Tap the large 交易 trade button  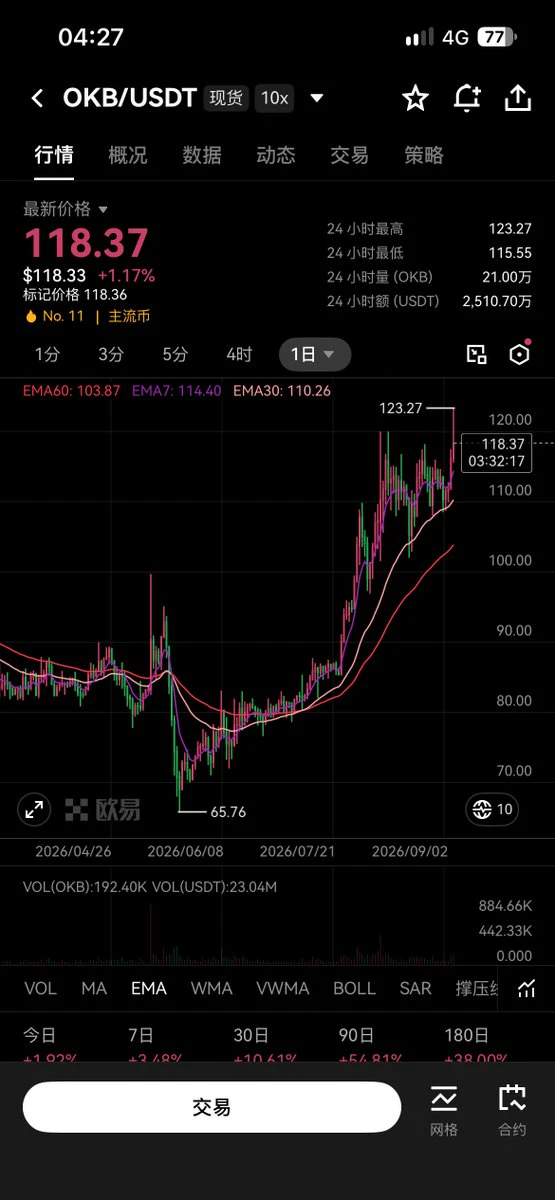(212, 1107)
